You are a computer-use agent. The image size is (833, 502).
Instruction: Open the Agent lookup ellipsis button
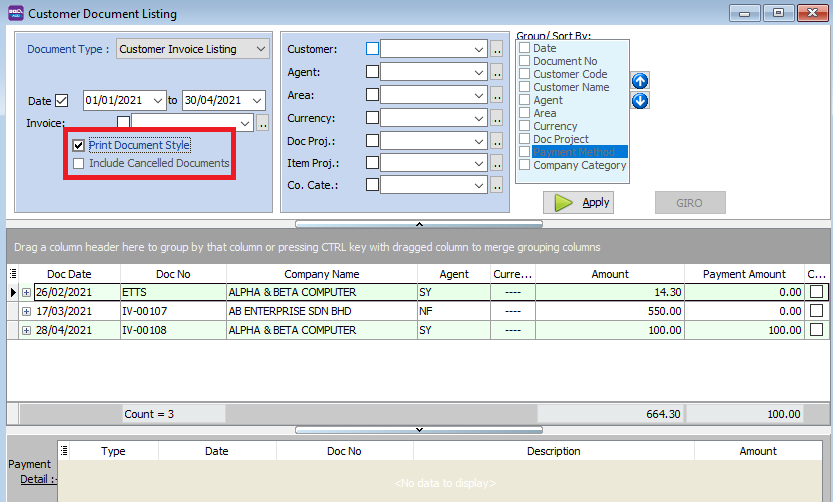[496, 72]
